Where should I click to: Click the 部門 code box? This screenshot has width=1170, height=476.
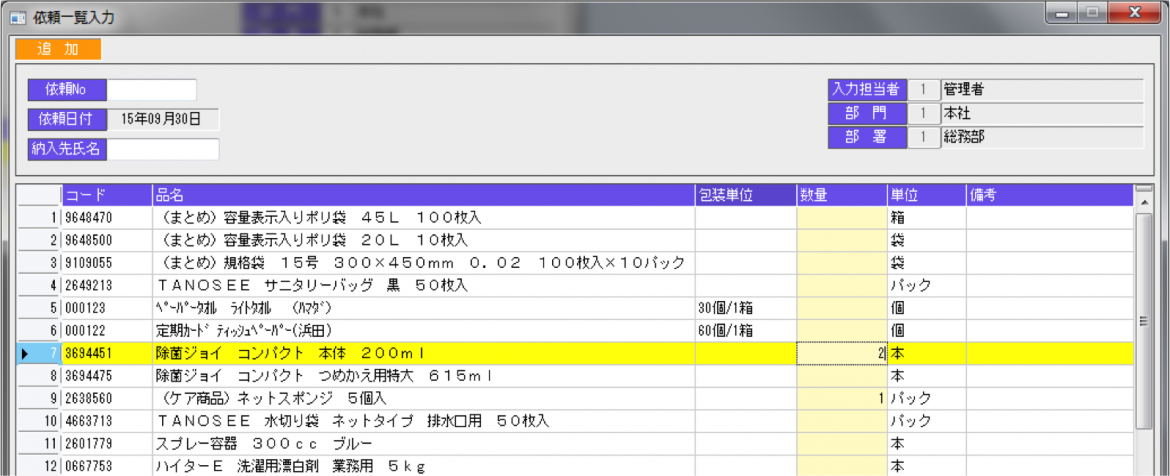tap(923, 113)
